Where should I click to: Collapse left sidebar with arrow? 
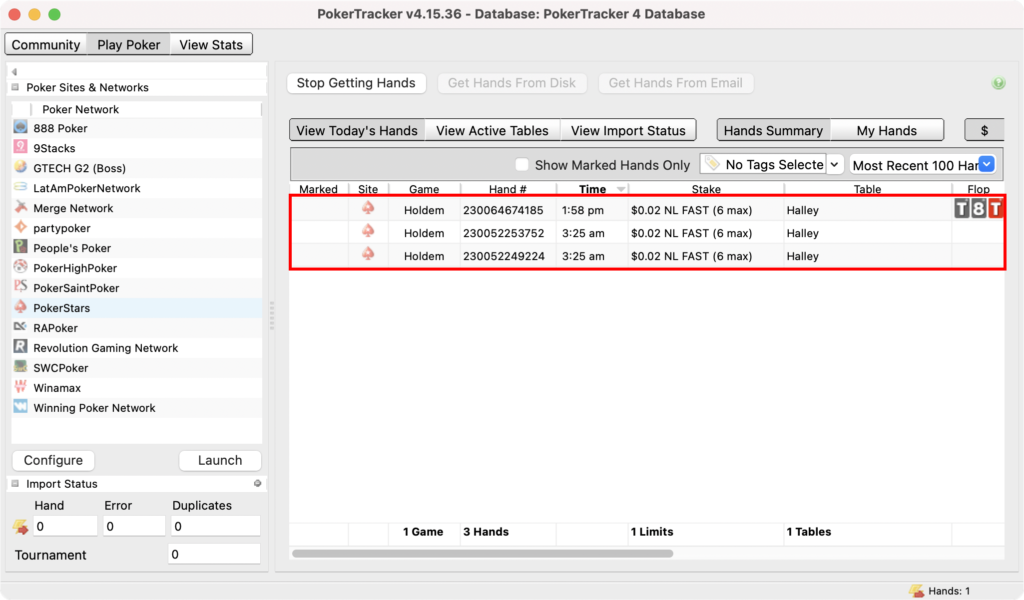click(x=14, y=72)
